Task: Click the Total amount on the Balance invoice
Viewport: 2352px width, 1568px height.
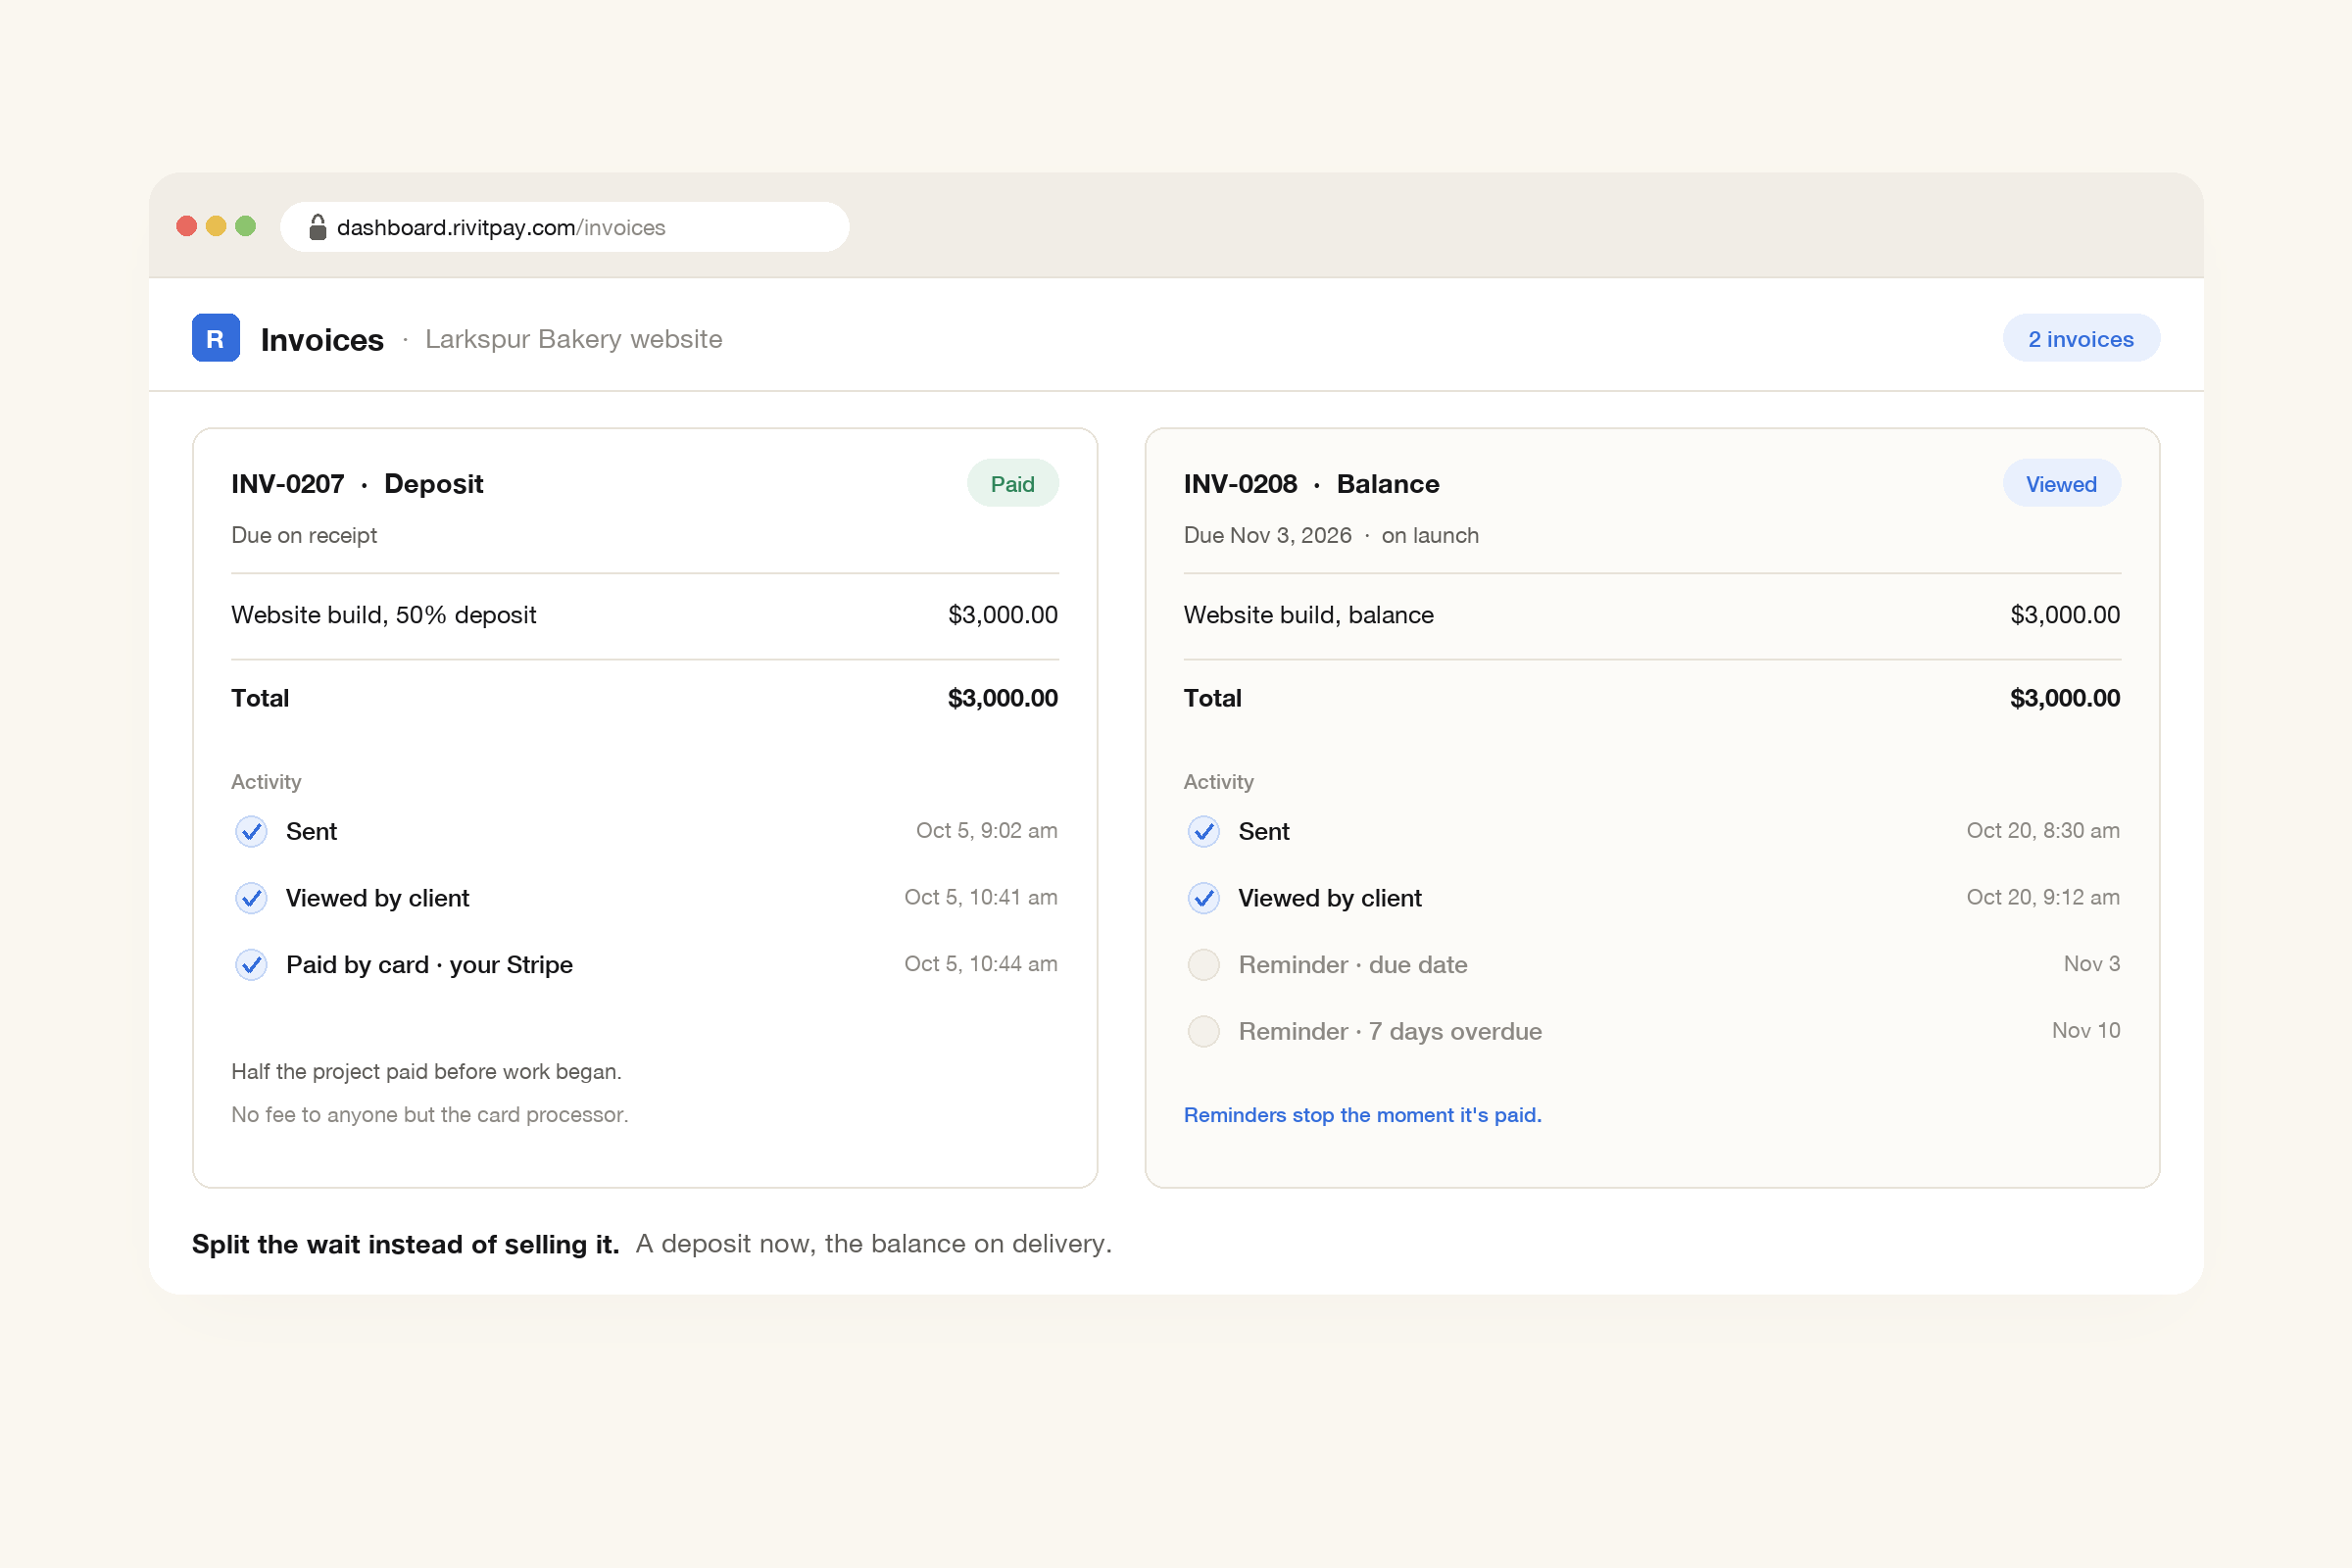Action: point(2065,698)
